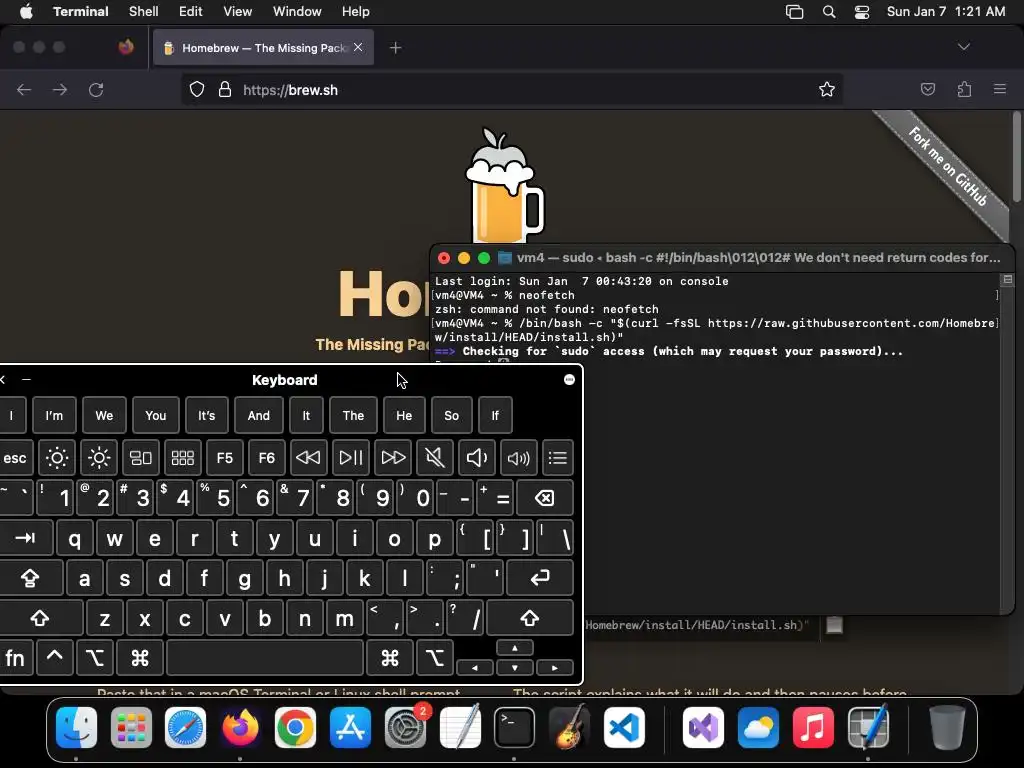Viewport: 1024px width, 768px height.
Task: Open Finder from the Dock
Action: [x=76, y=728]
